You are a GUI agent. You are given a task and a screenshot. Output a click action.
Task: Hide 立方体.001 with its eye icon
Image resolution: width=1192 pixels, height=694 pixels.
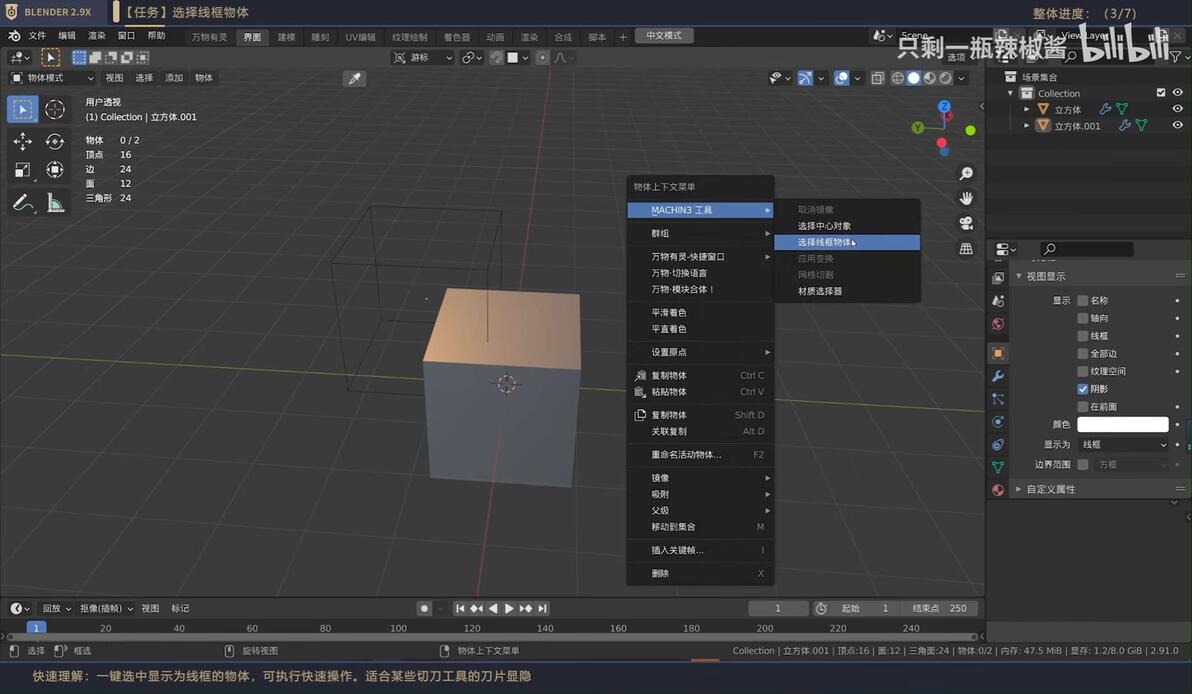1178,125
